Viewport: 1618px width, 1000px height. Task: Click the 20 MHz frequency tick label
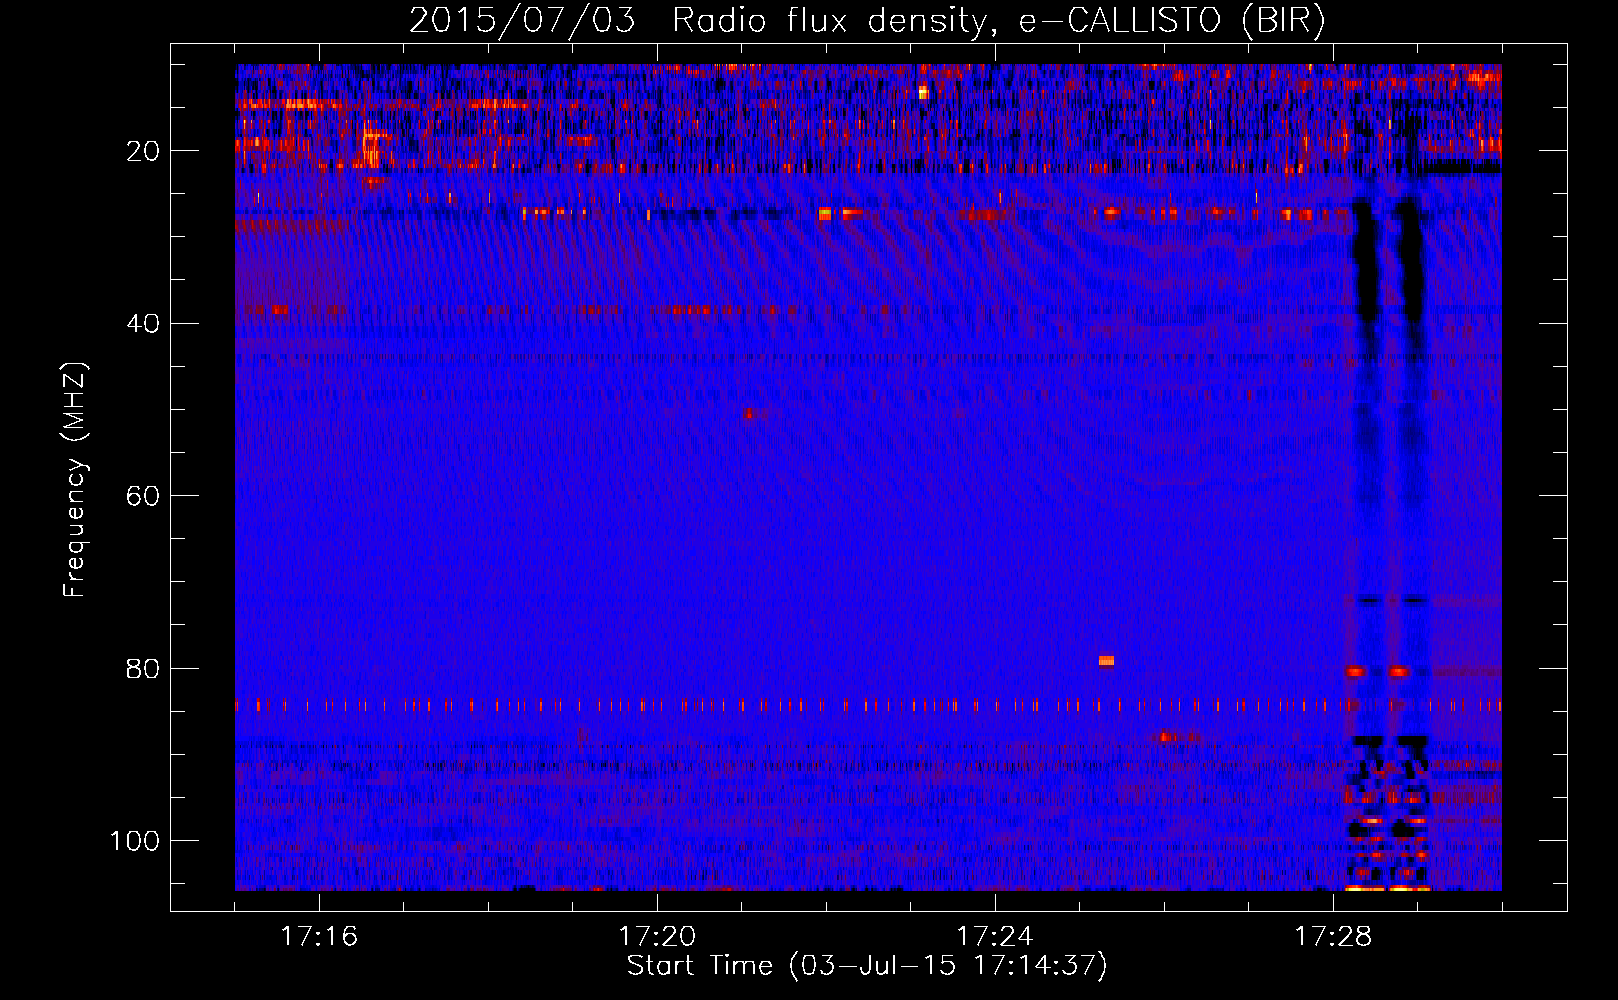click(x=143, y=151)
